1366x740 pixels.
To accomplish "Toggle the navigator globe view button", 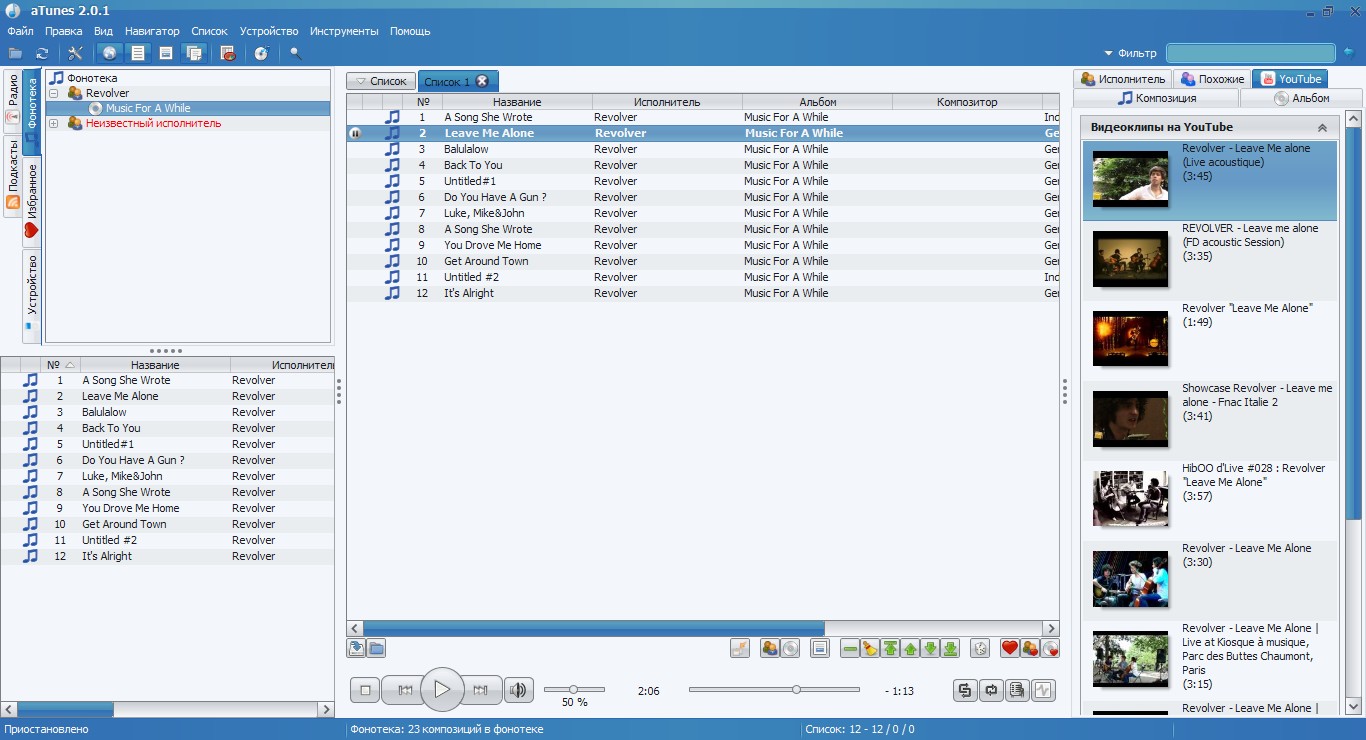I will point(109,53).
